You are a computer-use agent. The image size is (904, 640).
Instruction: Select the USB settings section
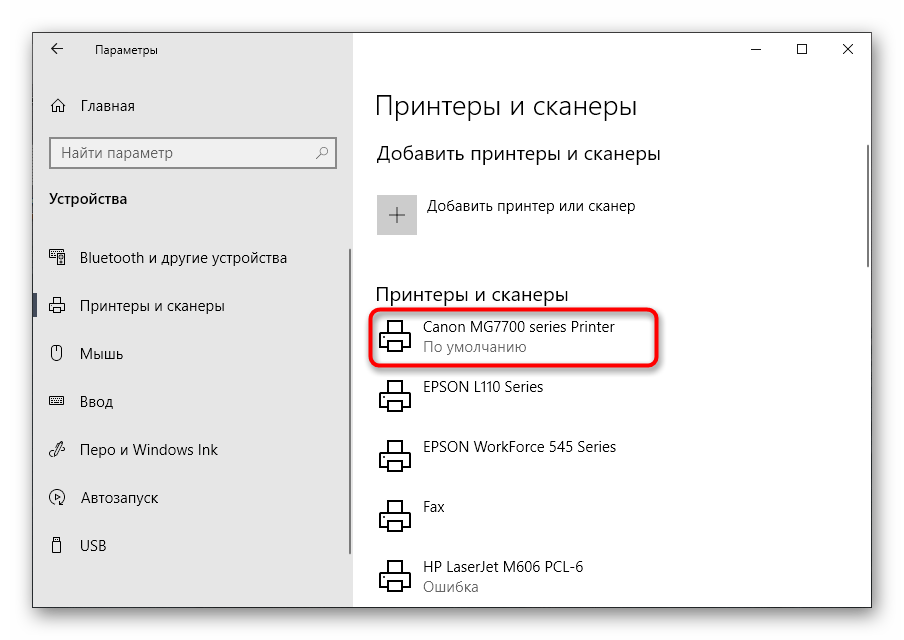point(93,546)
